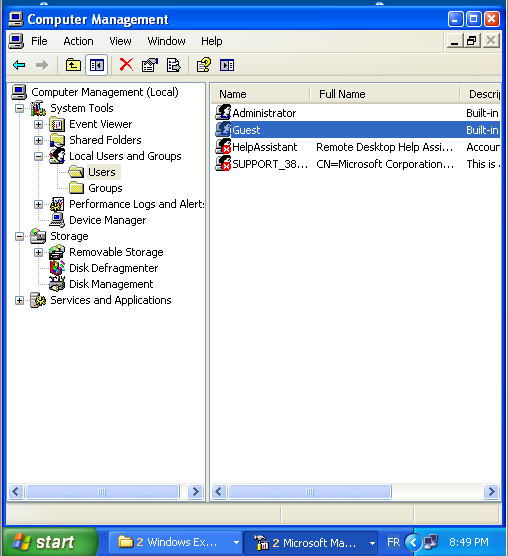Click the Export List toolbar icon
This screenshot has width=508, height=556.
173,65
